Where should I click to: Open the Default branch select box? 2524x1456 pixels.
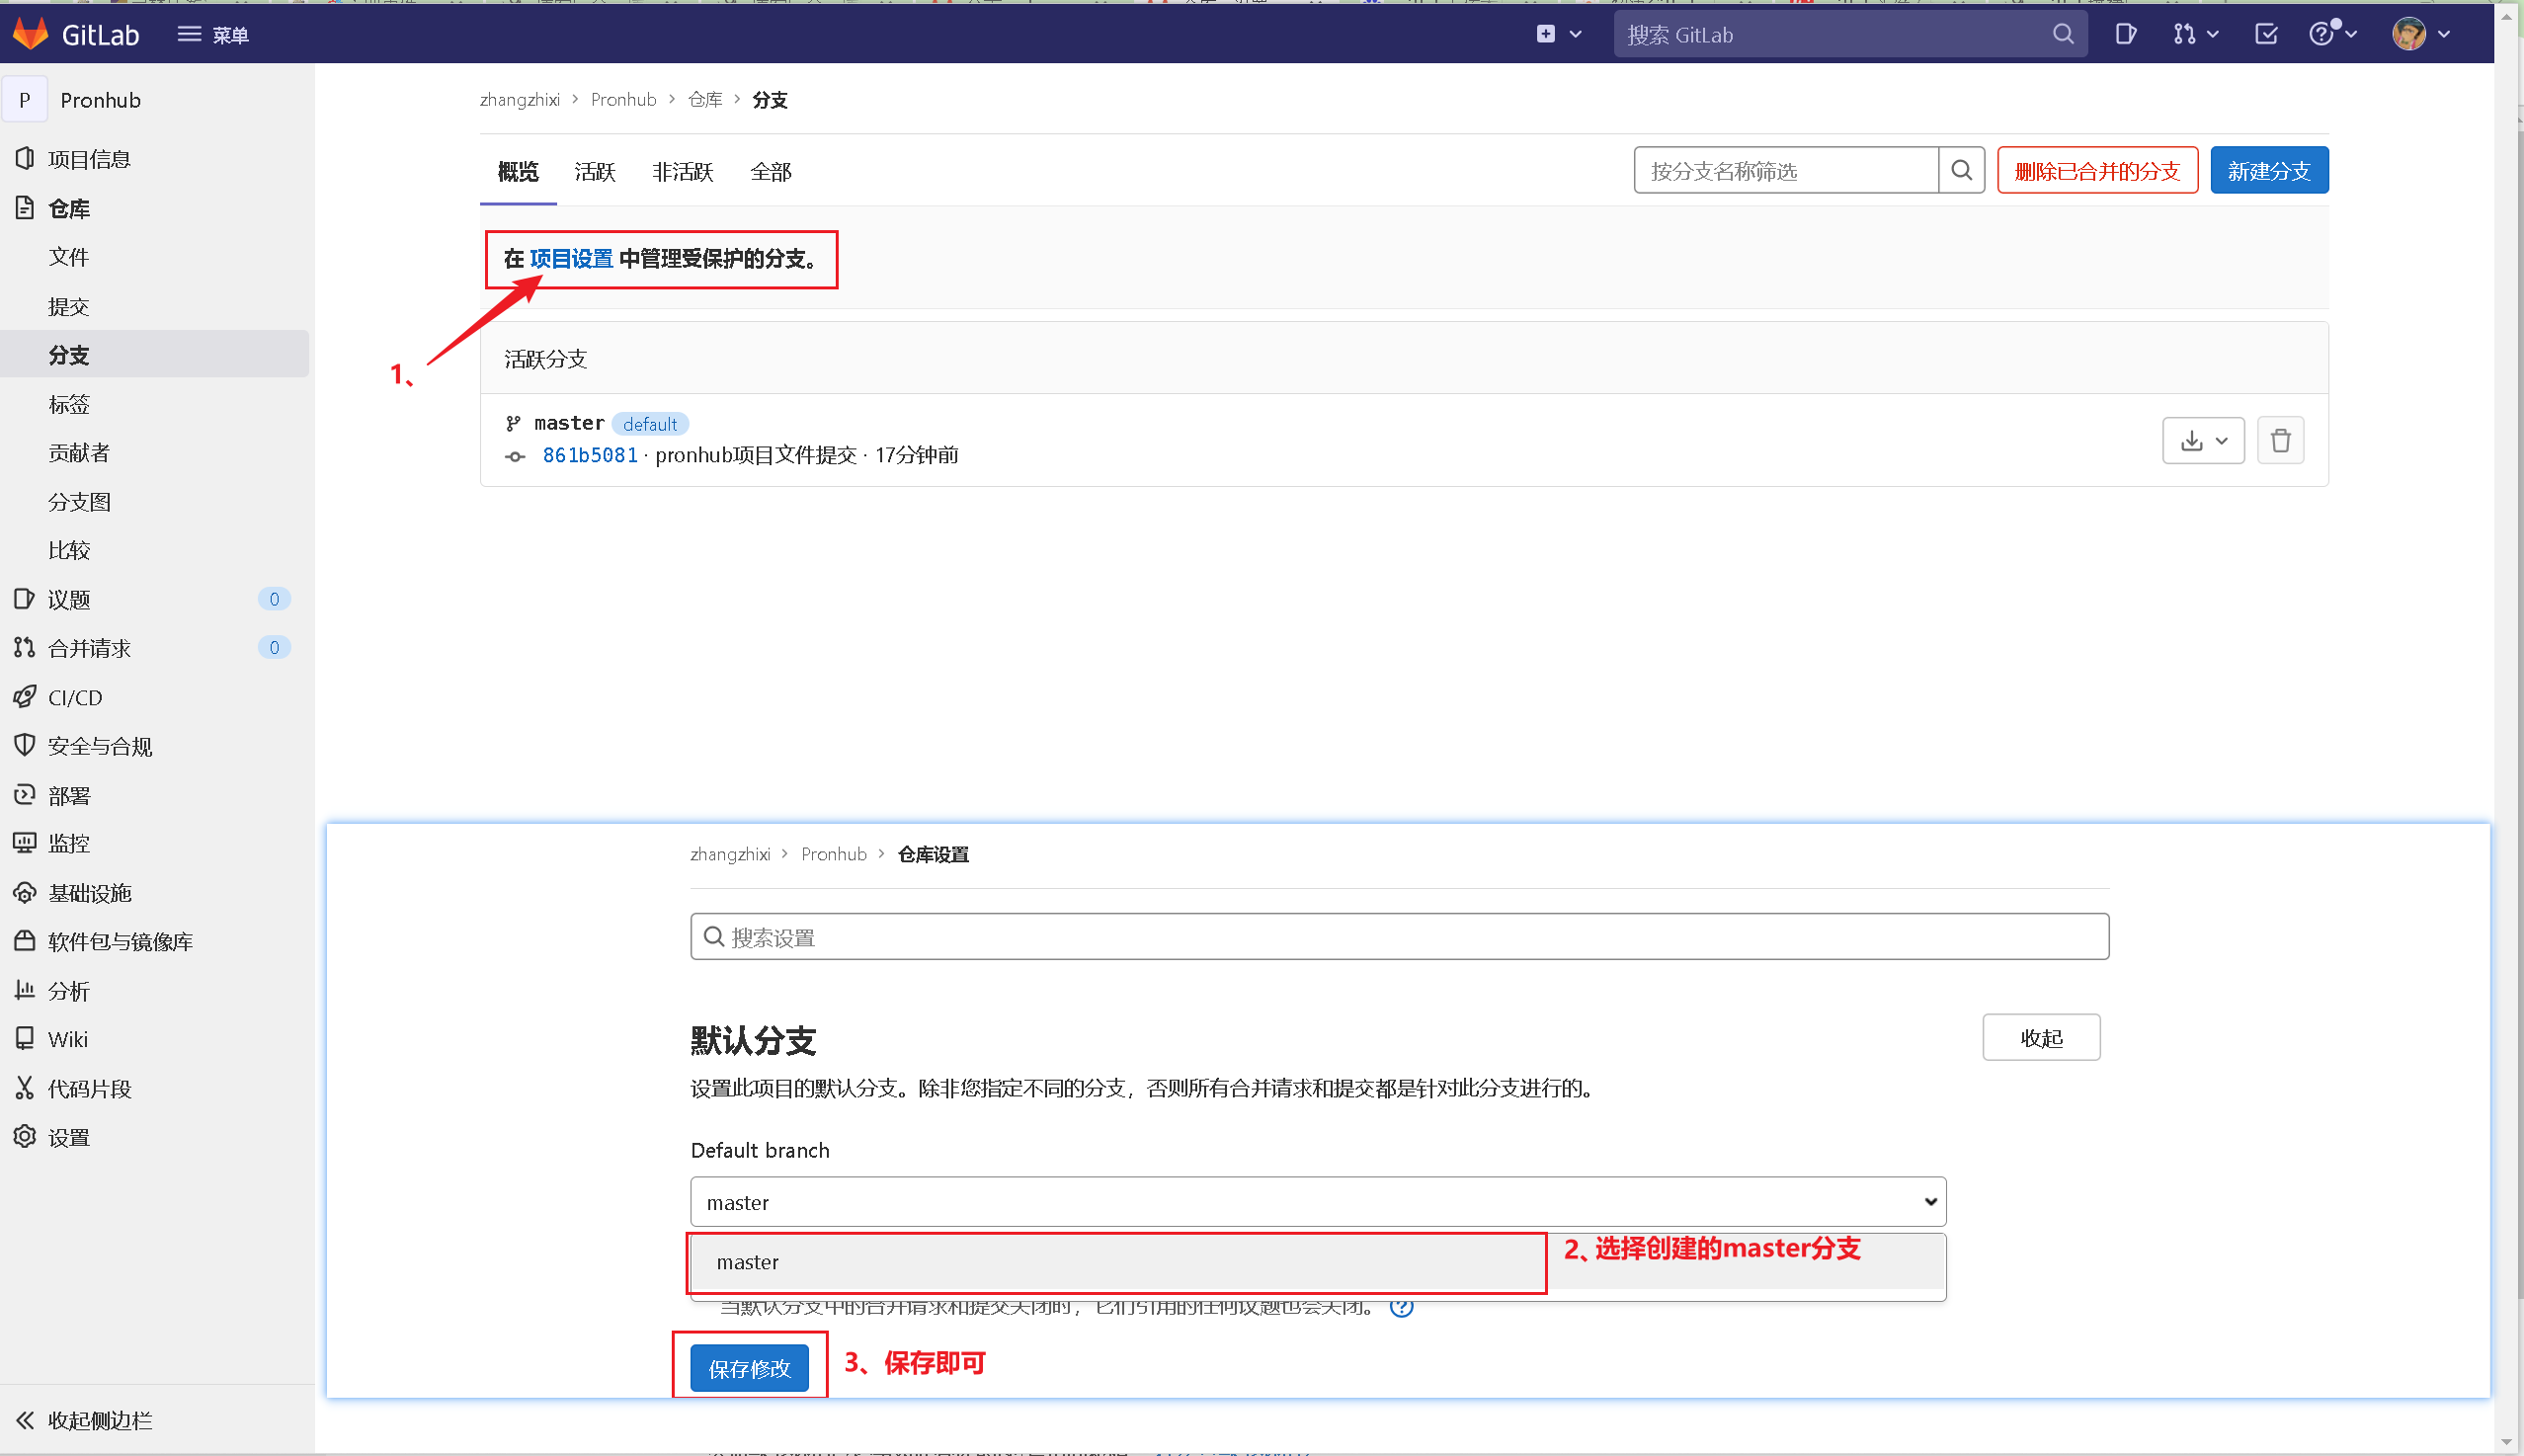(1317, 1202)
